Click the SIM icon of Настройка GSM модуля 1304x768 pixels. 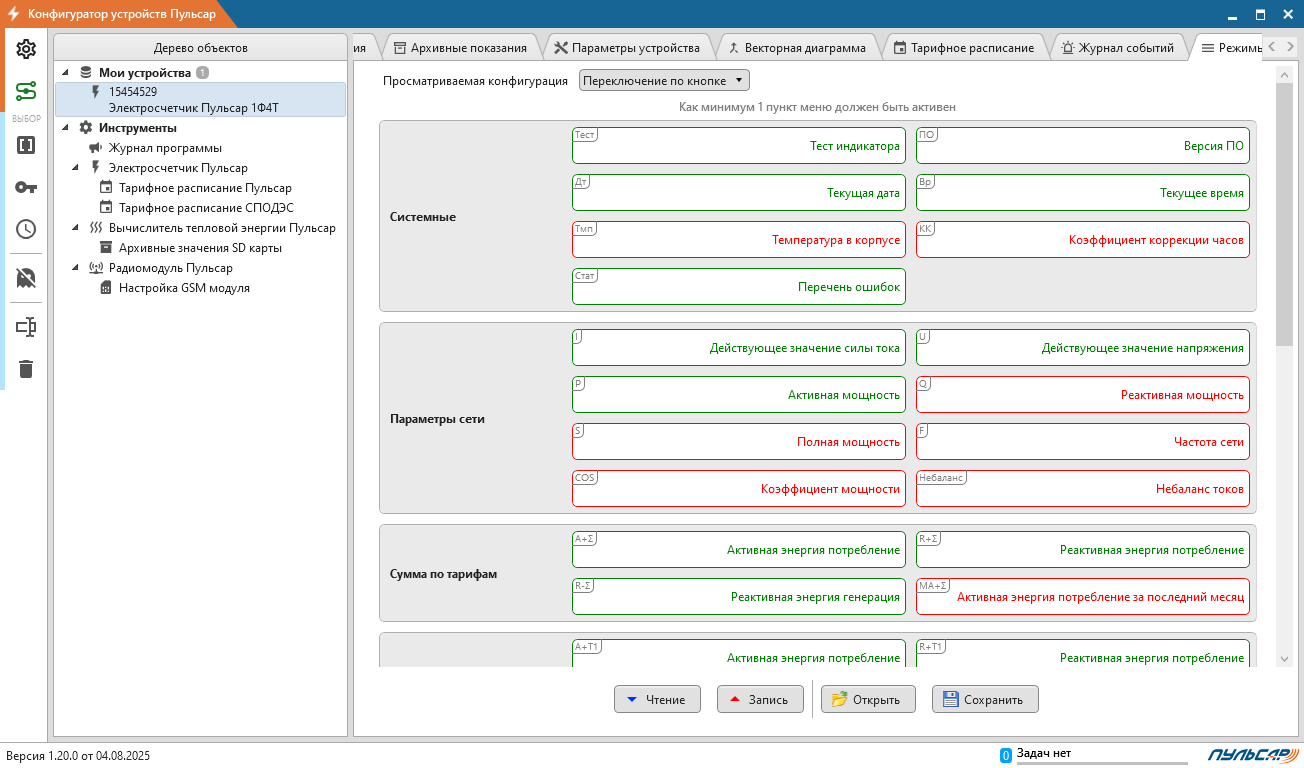[x=106, y=288]
